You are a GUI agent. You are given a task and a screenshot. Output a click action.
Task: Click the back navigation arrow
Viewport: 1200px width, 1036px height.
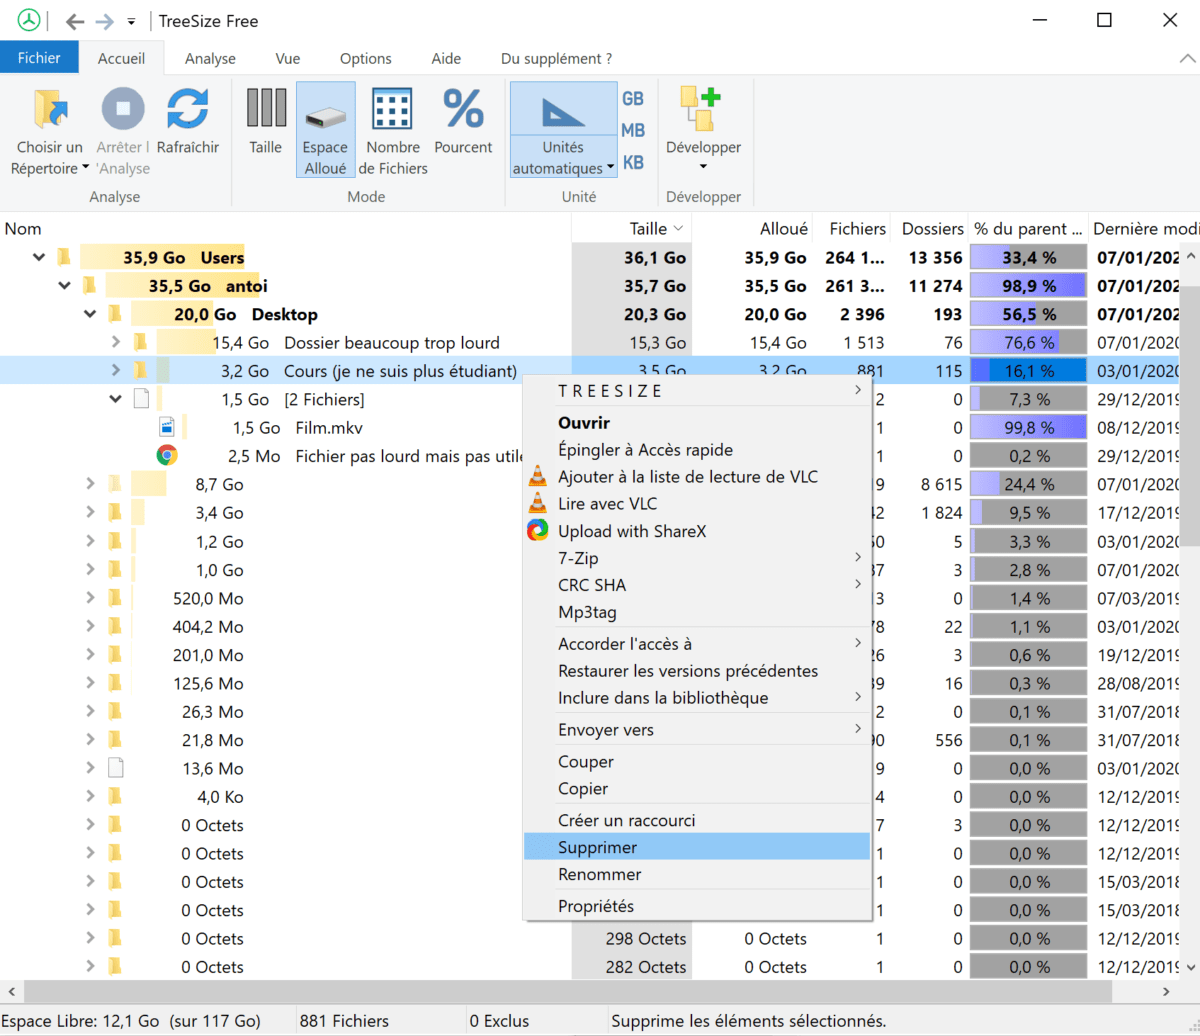pos(74,21)
